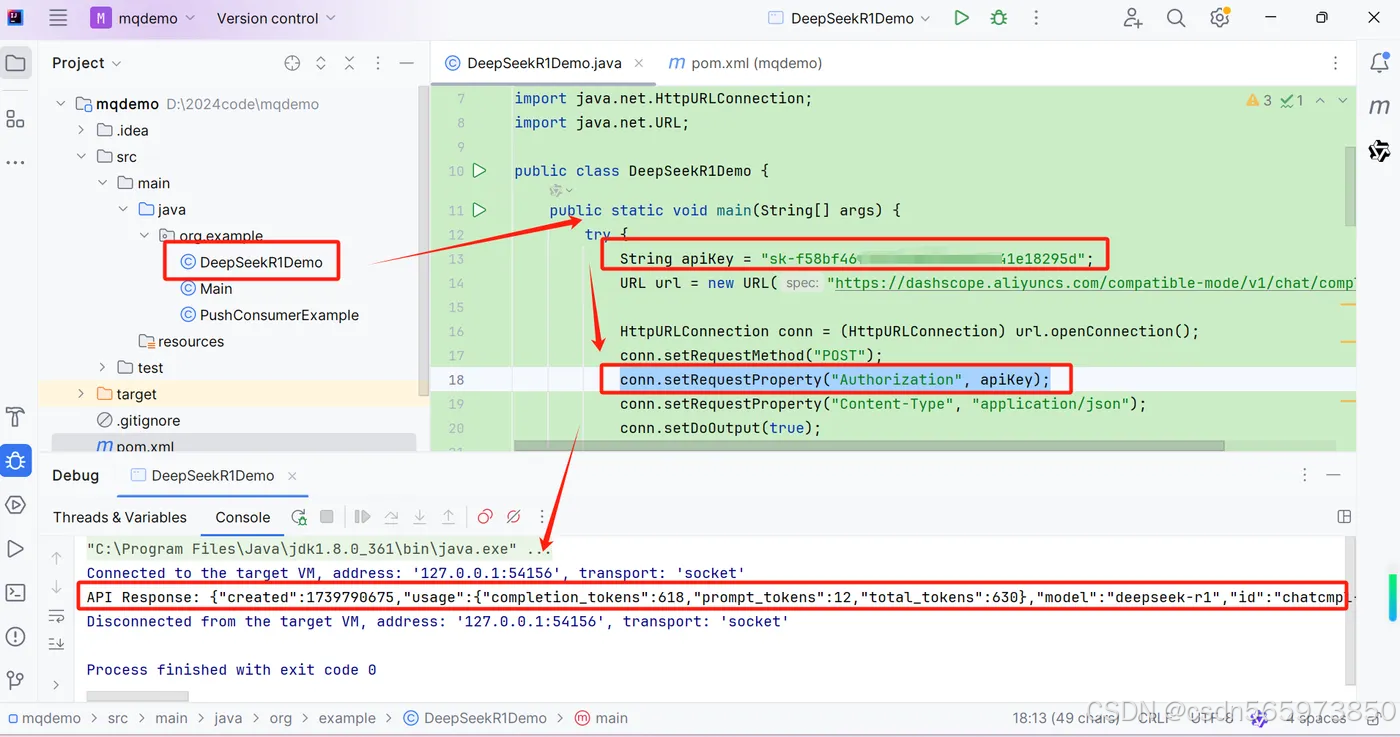The image size is (1400, 737).
Task: Open the Debug tool window
Action: pyautogui.click(x=15, y=460)
